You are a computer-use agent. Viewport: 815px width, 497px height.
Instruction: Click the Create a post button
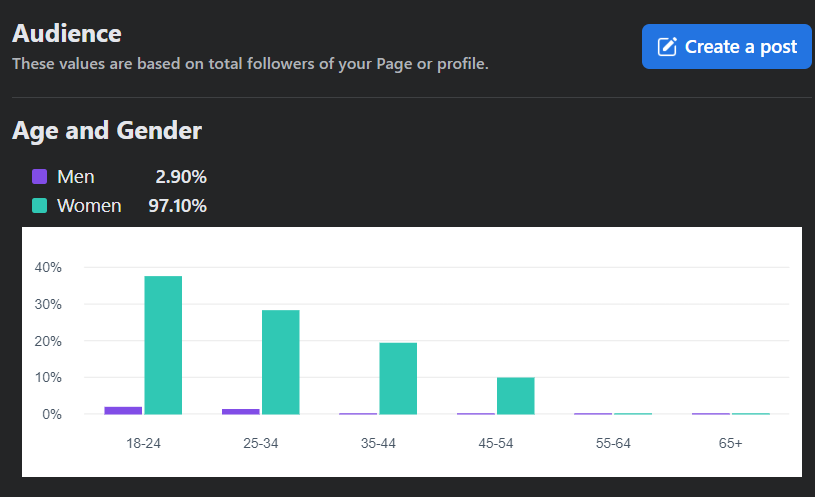pyautogui.click(x=726, y=46)
